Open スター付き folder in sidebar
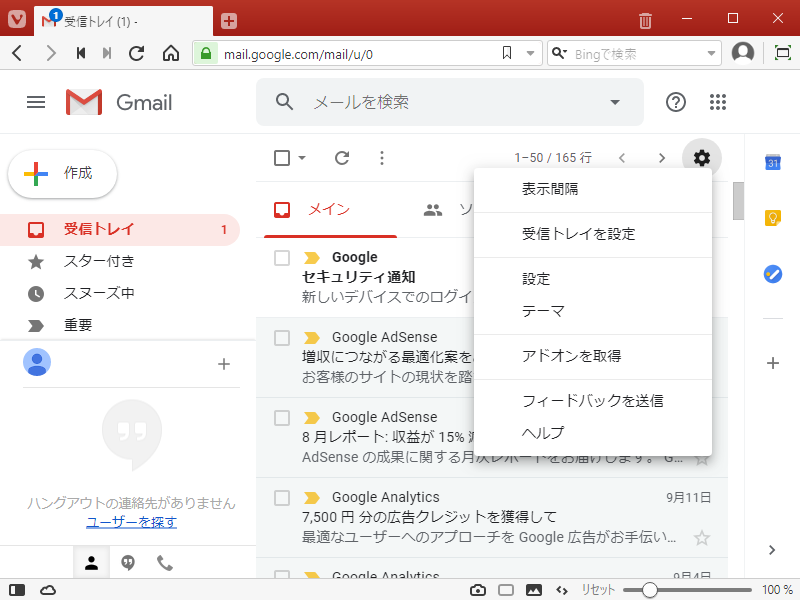 tap(120, 262)
